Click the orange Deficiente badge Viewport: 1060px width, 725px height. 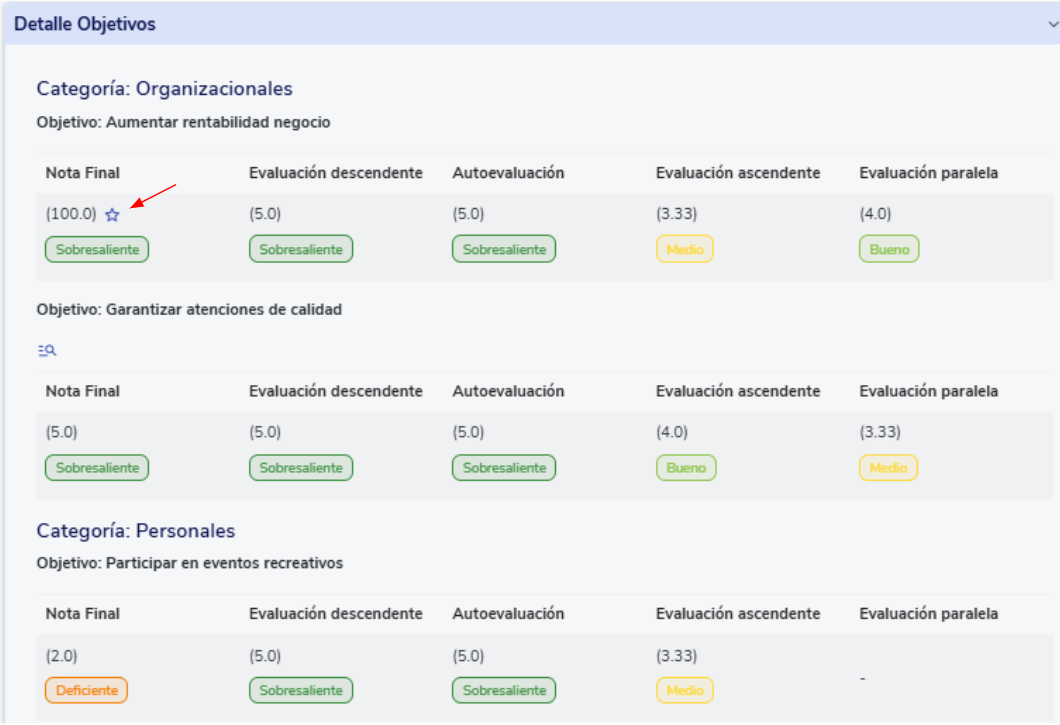86,690
